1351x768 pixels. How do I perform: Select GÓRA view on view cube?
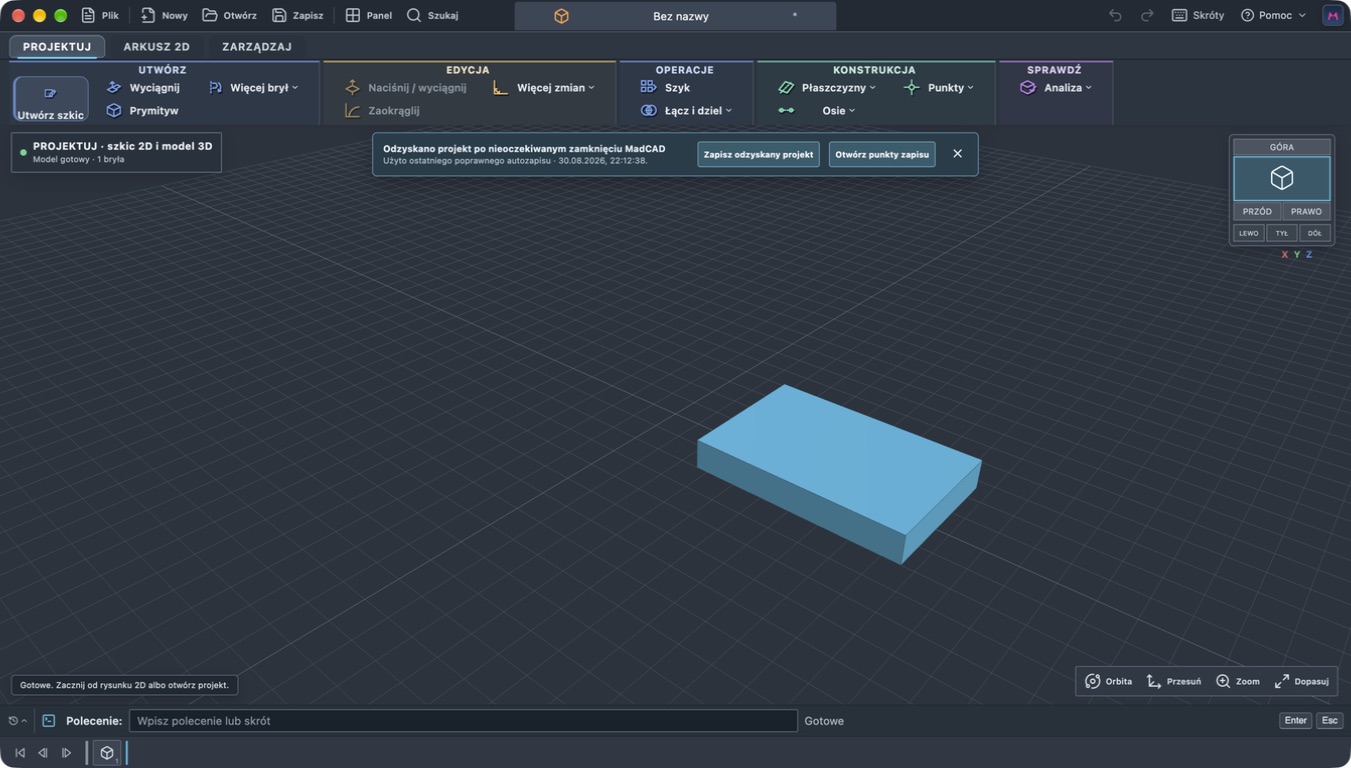tap(1282, 147)
